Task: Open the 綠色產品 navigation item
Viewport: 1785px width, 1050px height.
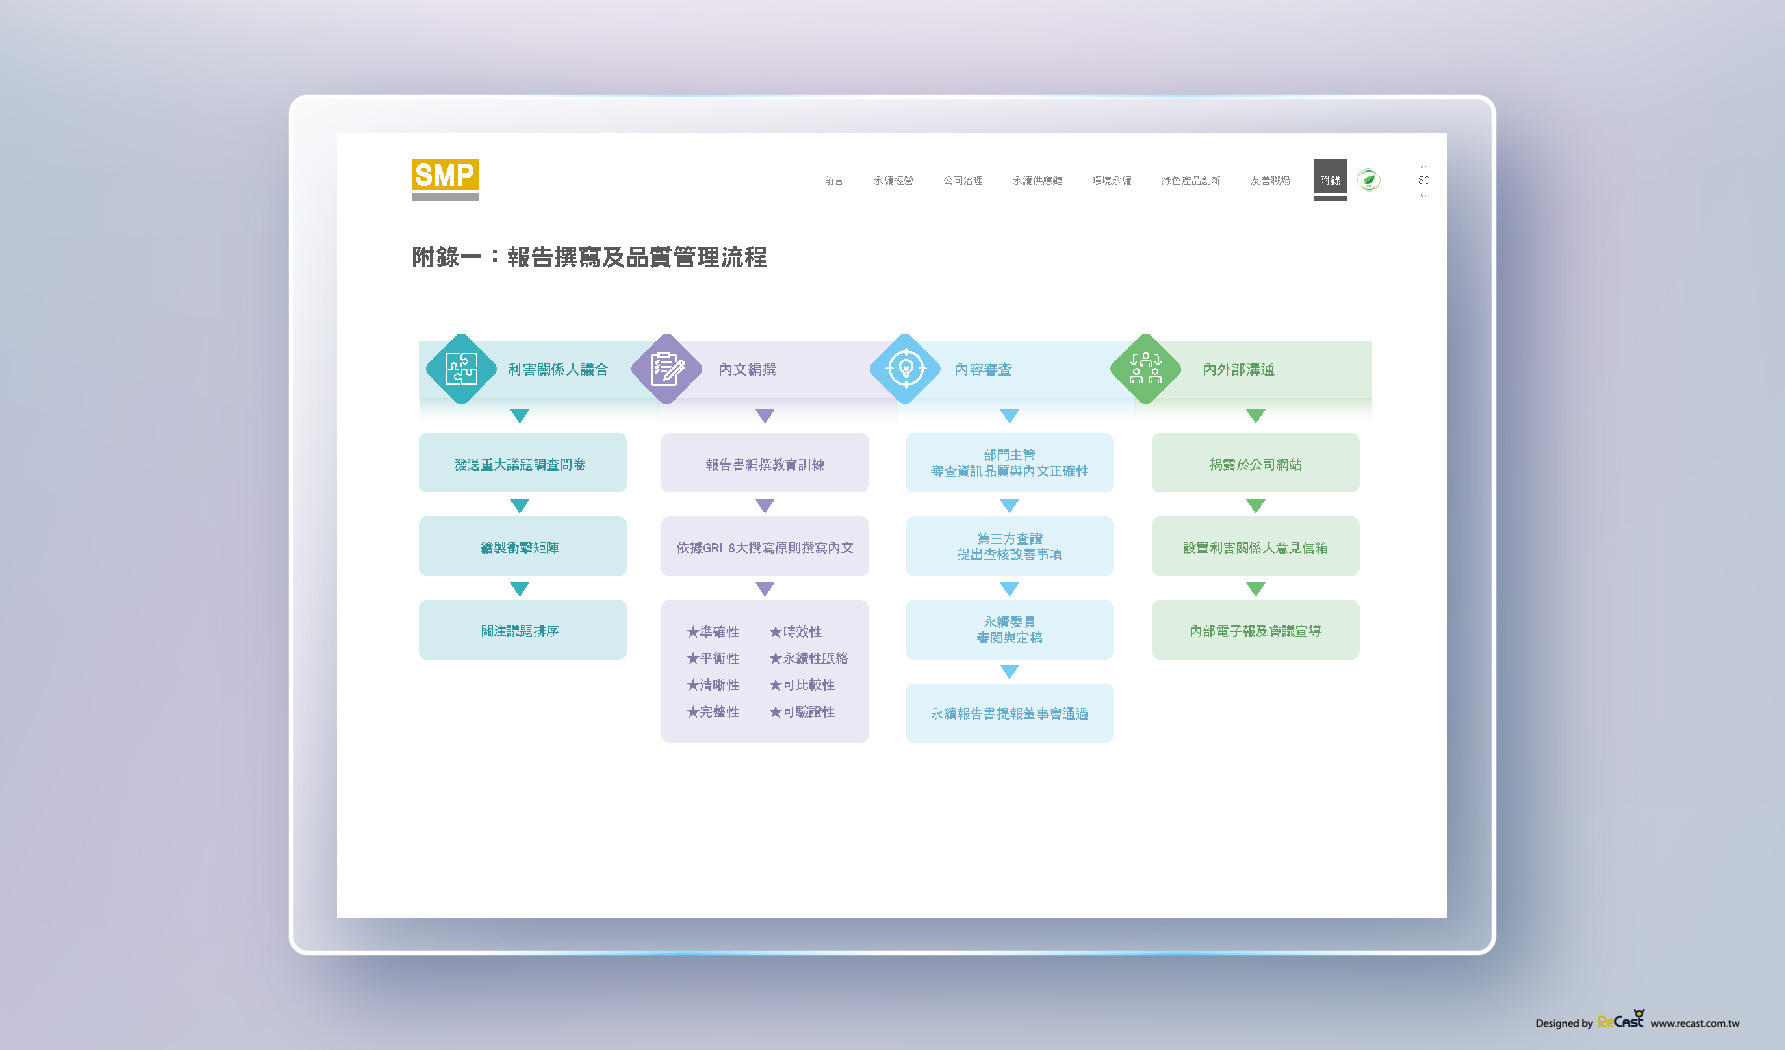Action: click(x=1191, y=181)
